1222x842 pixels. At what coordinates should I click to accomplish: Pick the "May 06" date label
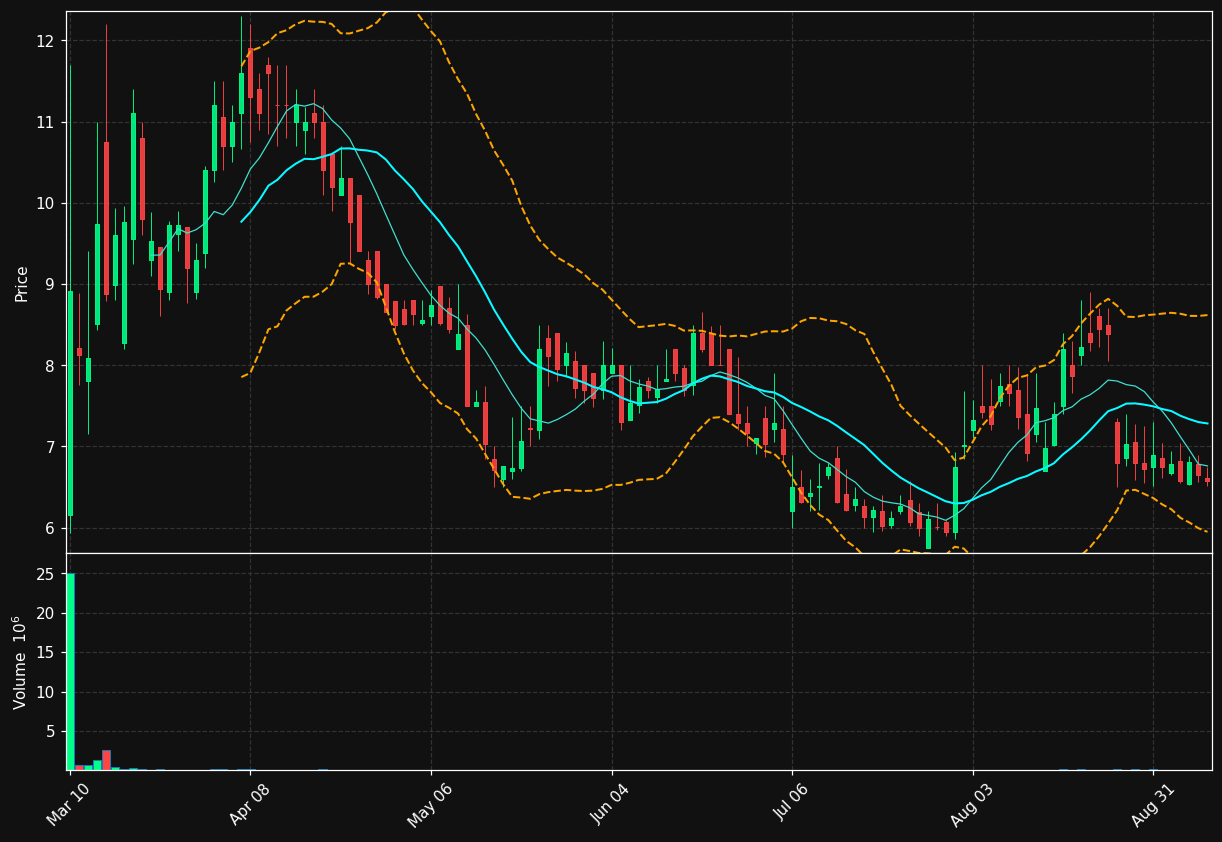[x=430, y=805]
